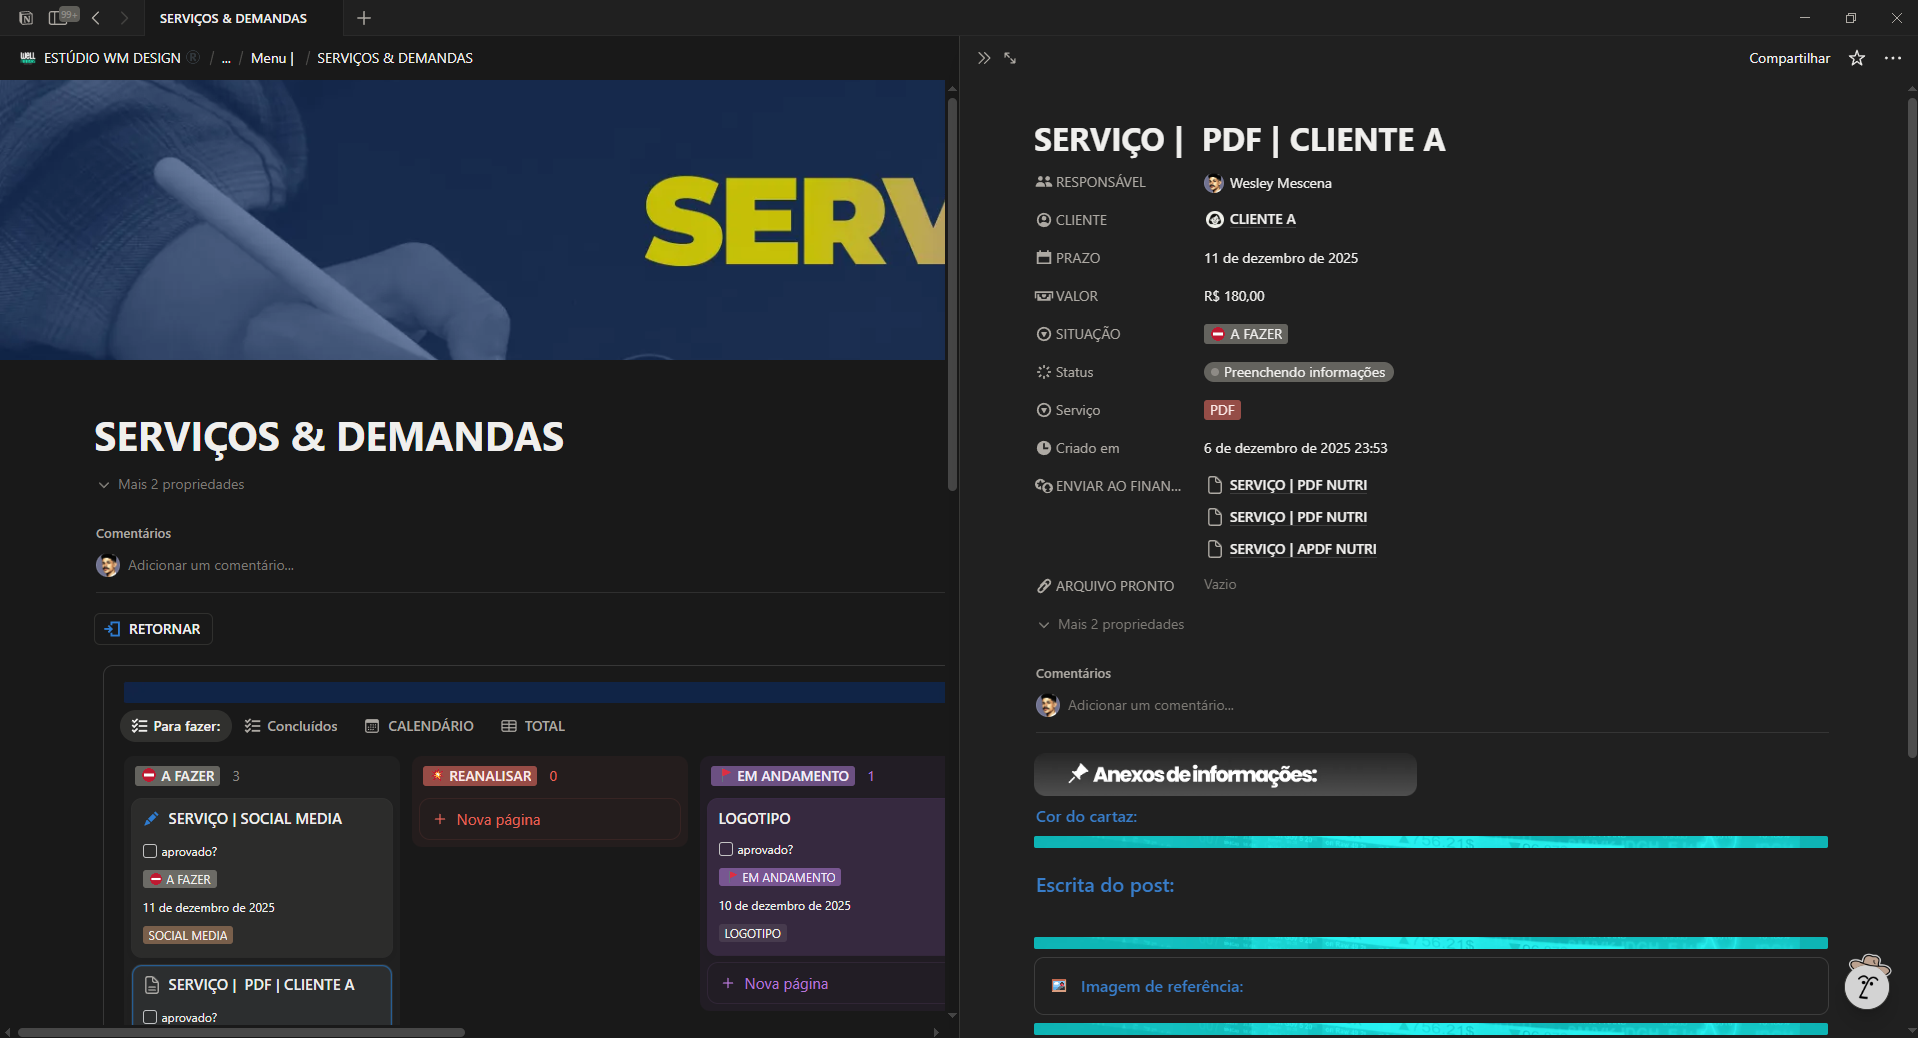Navigate back with the left arrow

96,18
